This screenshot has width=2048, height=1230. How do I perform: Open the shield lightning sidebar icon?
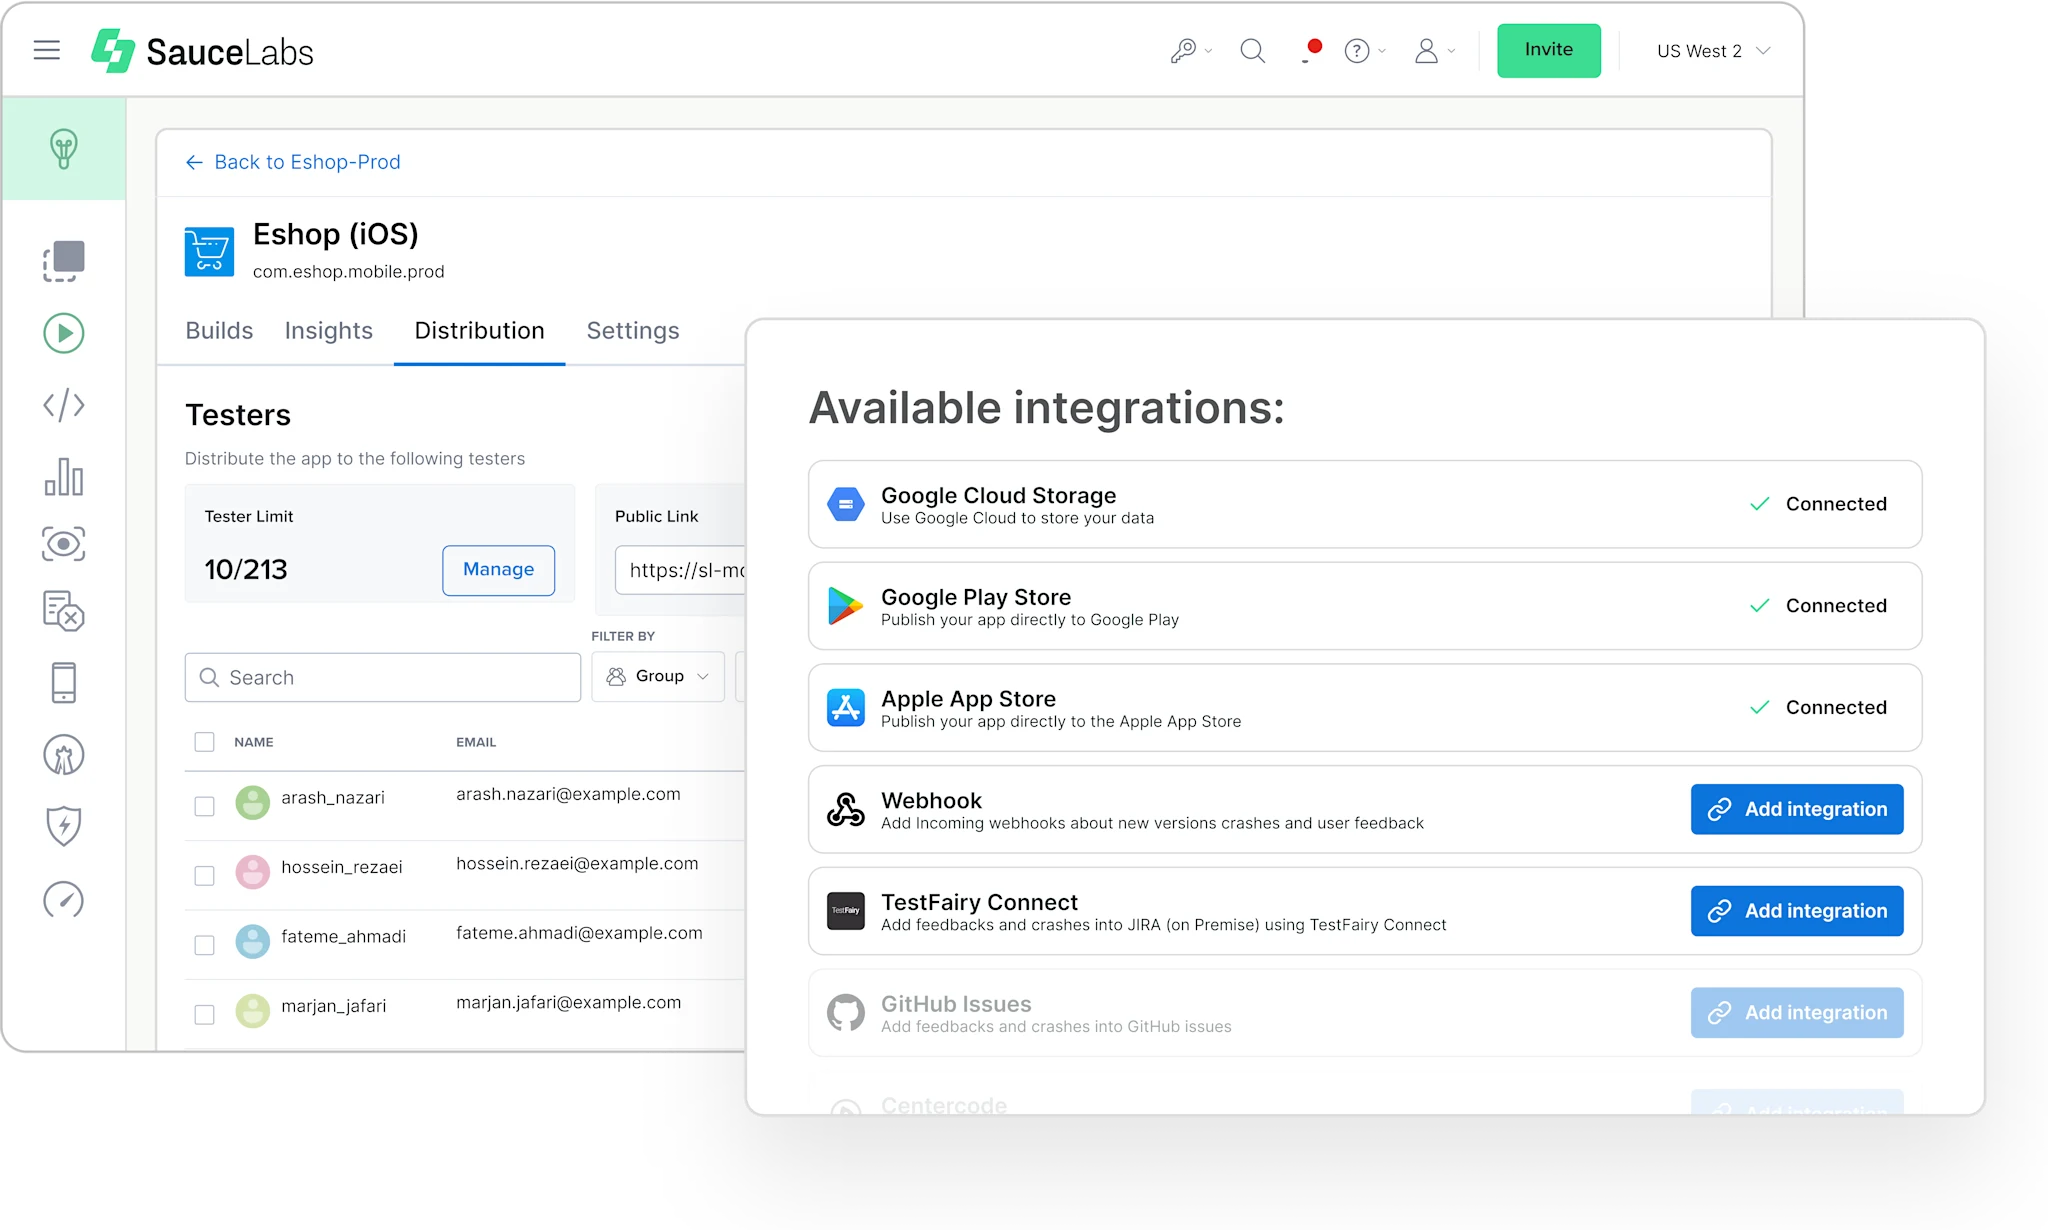click(64, 826)
